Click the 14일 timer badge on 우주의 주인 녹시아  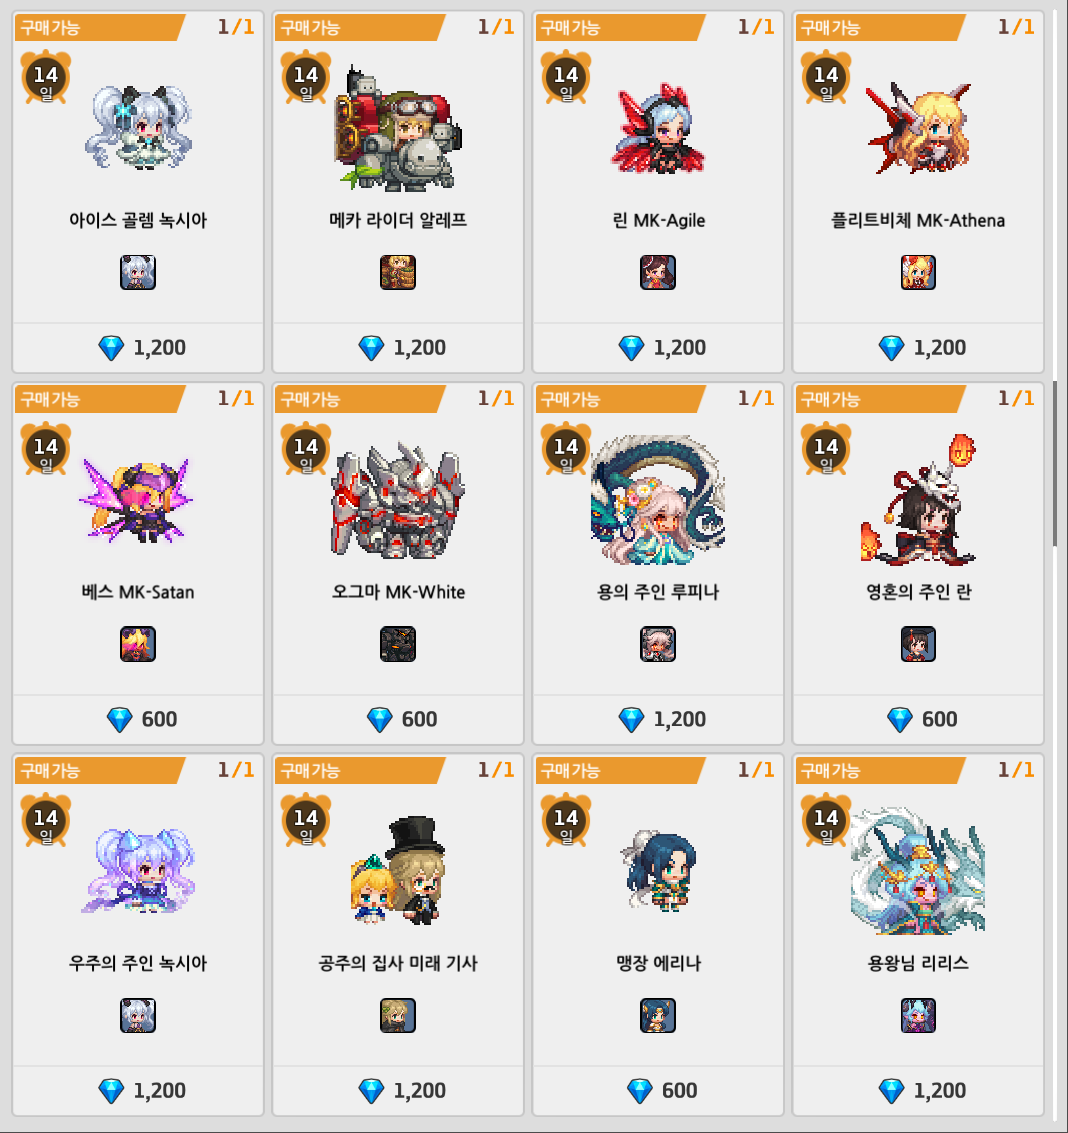coord(46,820)
